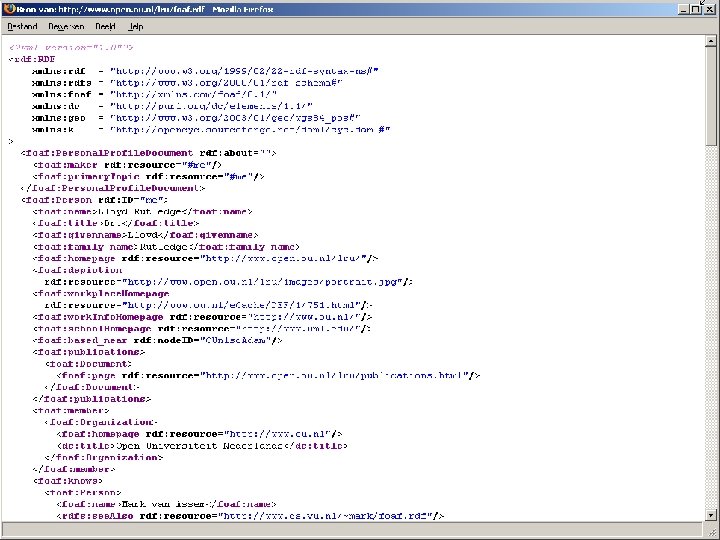The height and width of the screenshot is (540, 720).
Task: Click the opening foaf:member tag
Action: click(x=71, y=411)
